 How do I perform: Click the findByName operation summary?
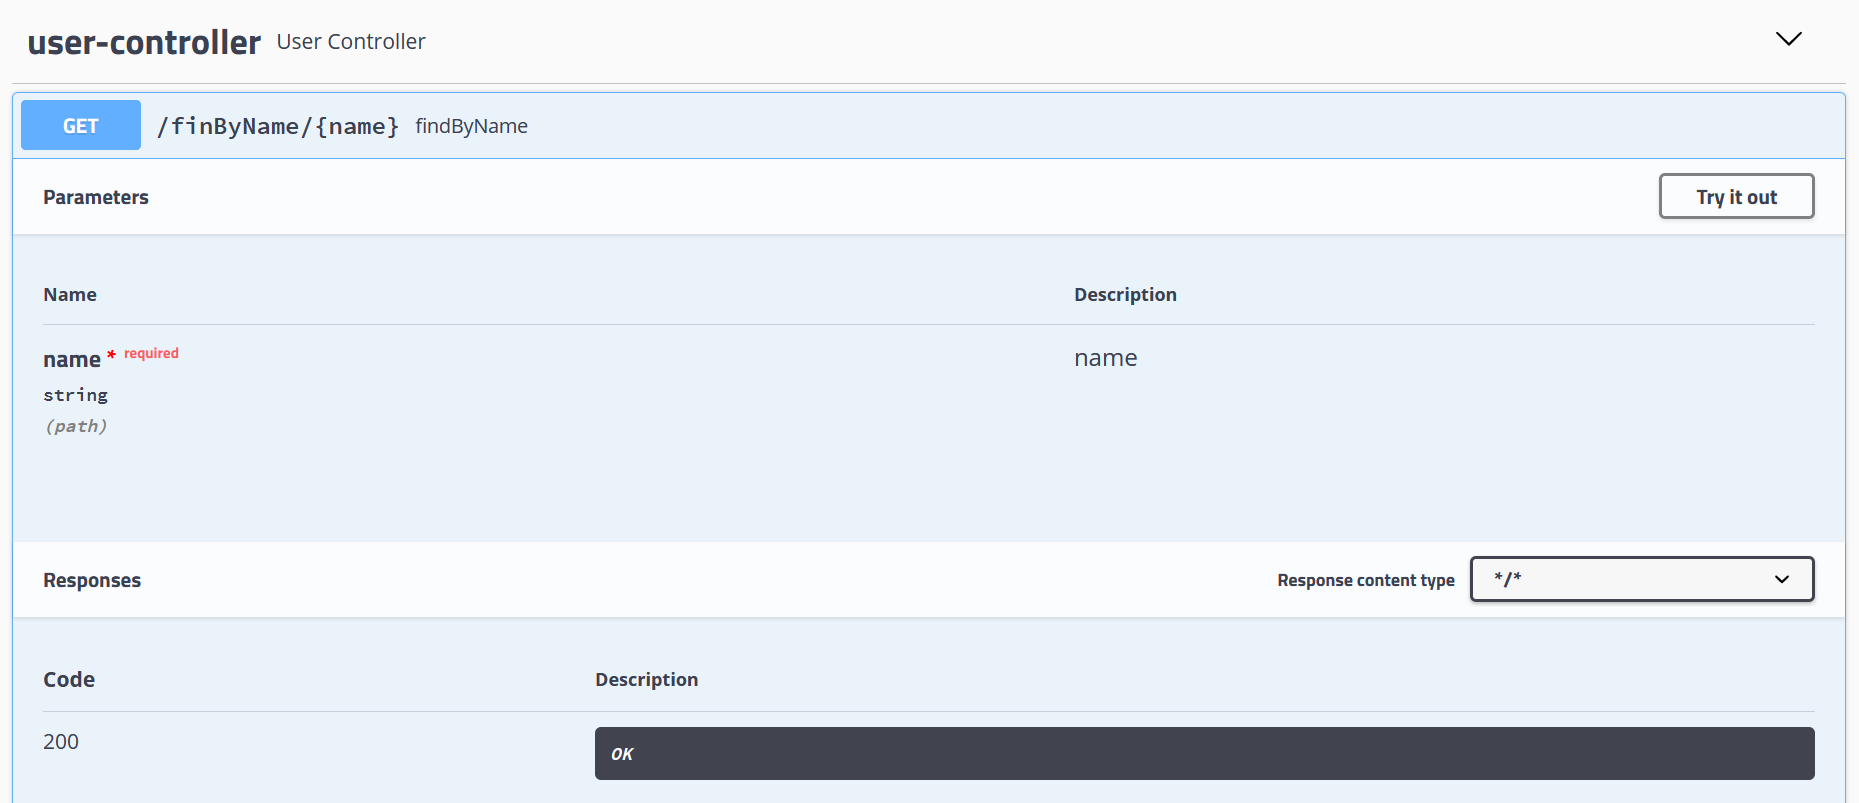click(472, 126)
